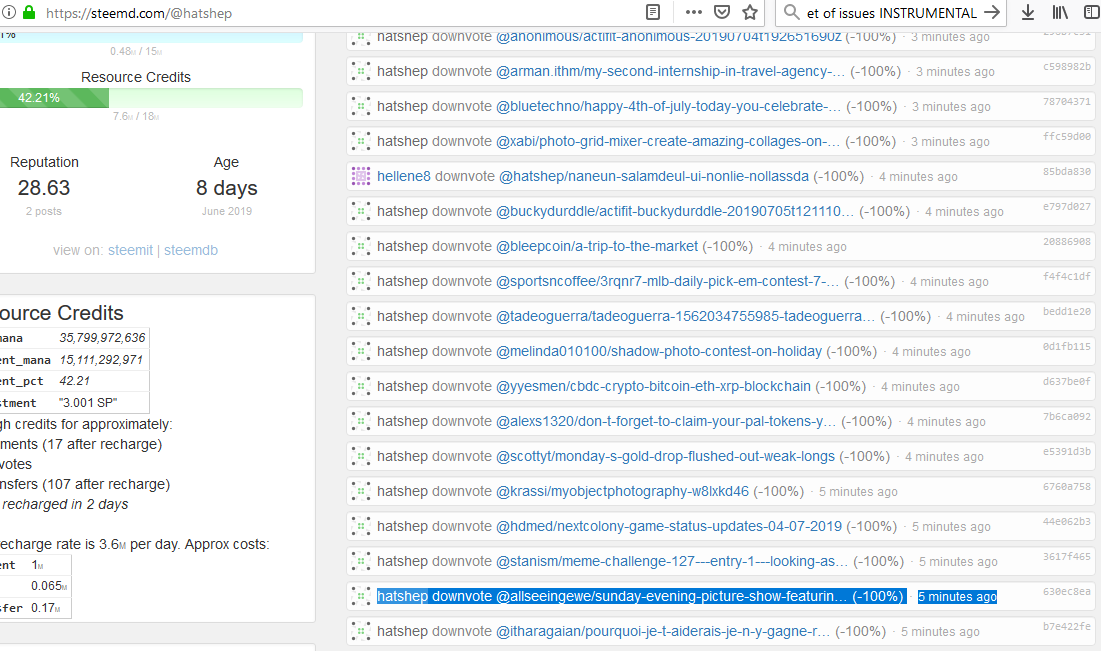Bookmark this page with the star icon
1101x651 pixels.
pos(750,13)
